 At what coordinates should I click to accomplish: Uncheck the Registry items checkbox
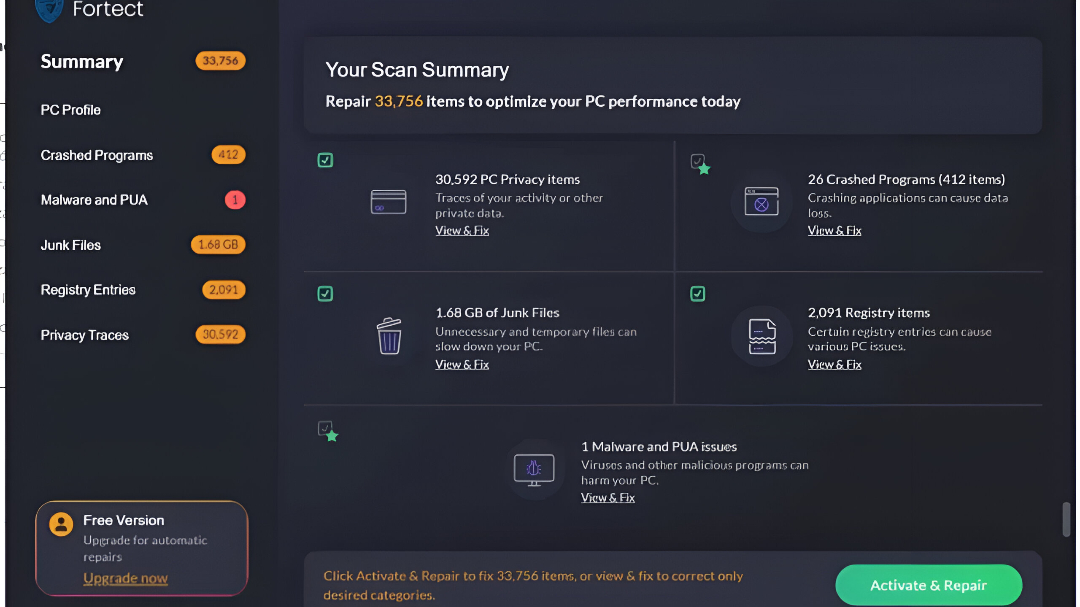(698, 294)
